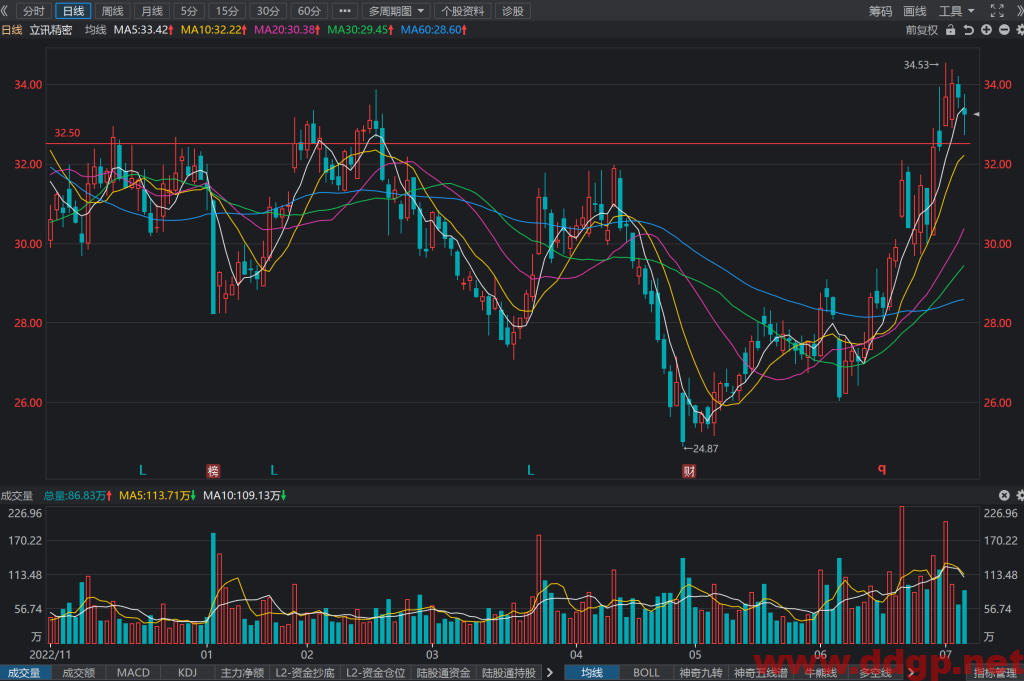The height and width of the screenshot is (681, 1024).
Task: Click the 总量:86.83万 volume value
Action: point(78,496)
